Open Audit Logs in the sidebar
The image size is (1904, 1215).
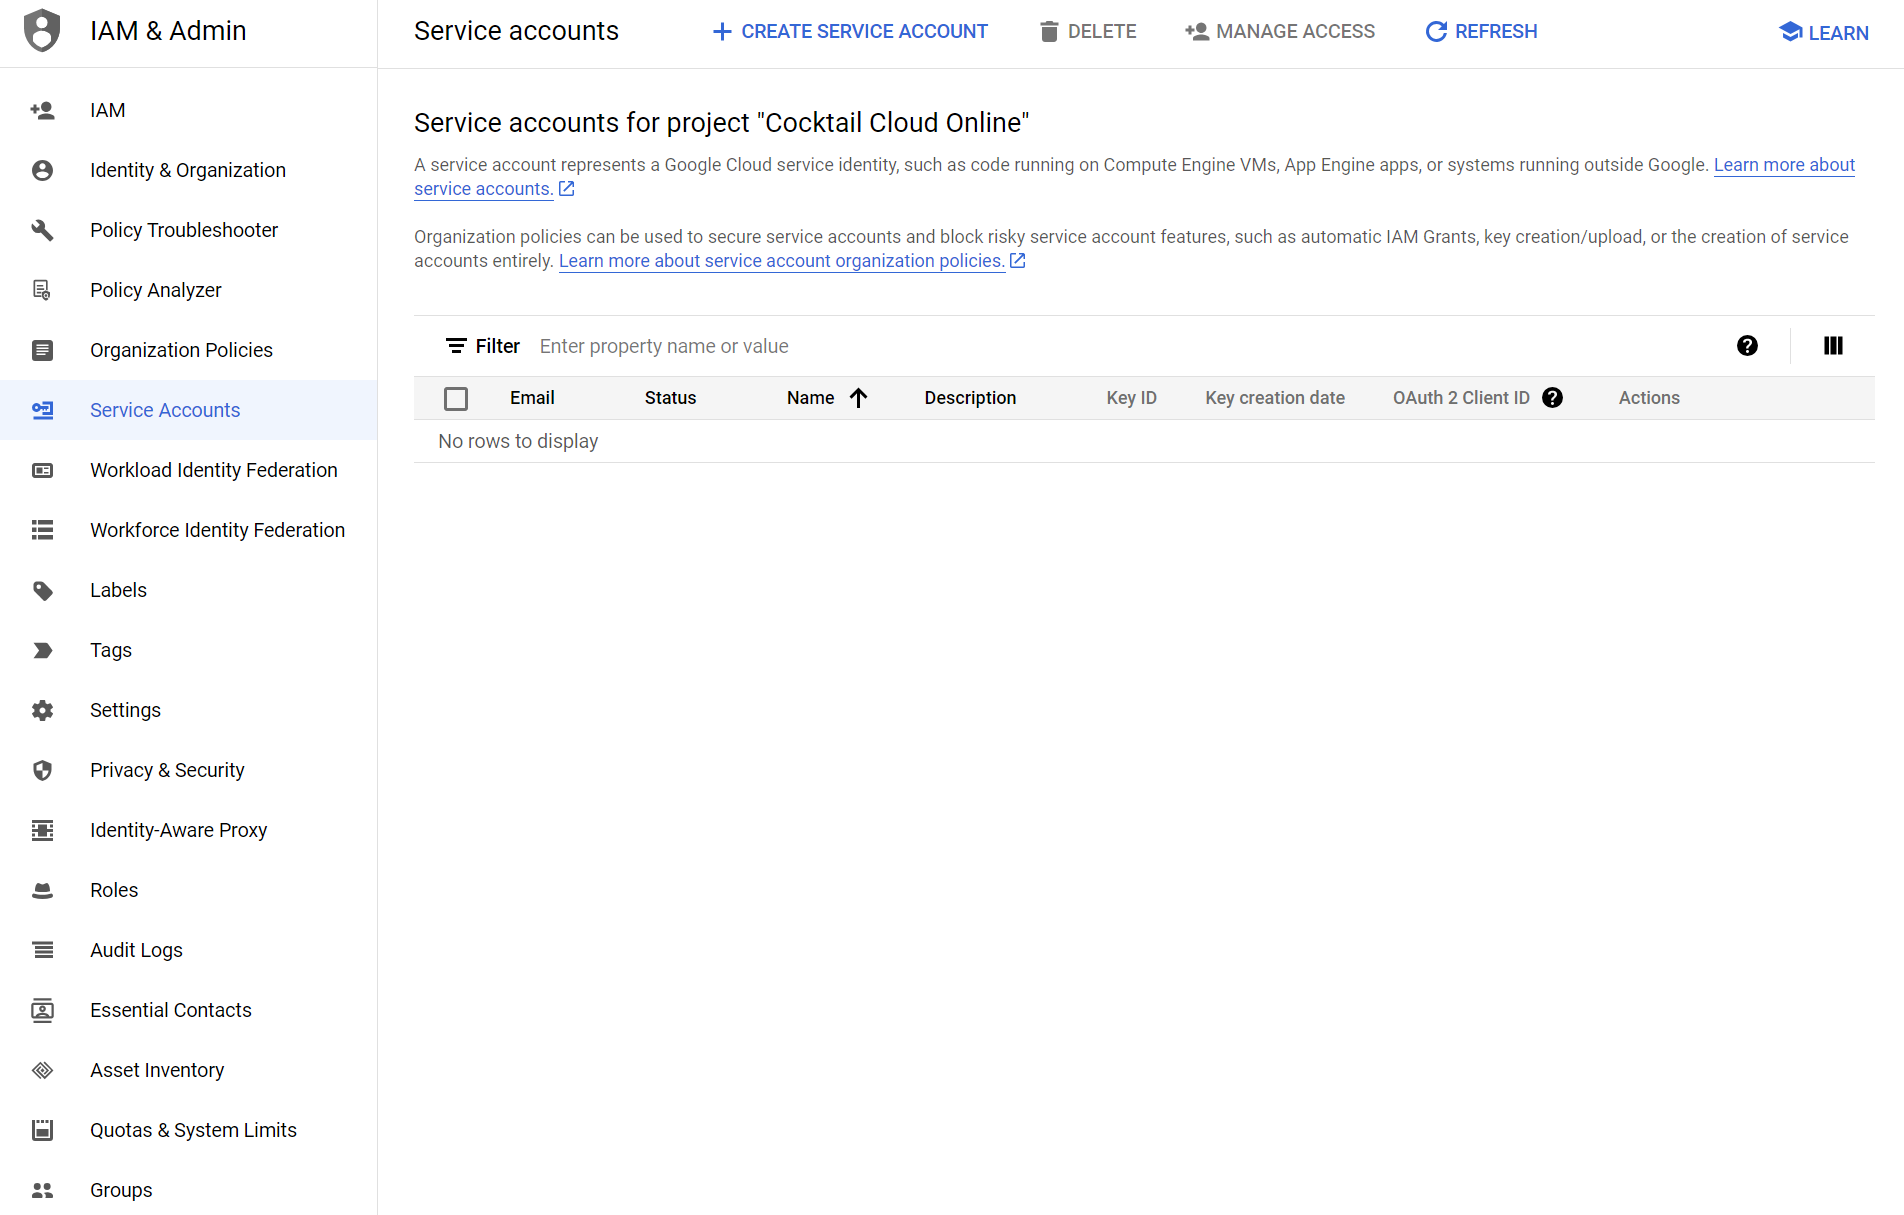click(136, 950)
